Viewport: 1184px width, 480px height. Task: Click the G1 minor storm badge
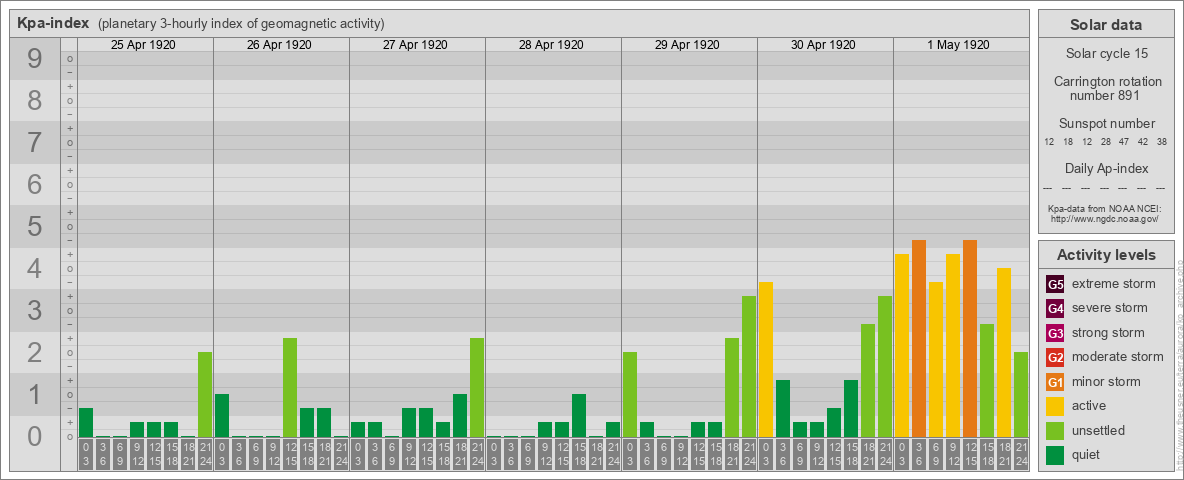tap(1056, 382)
